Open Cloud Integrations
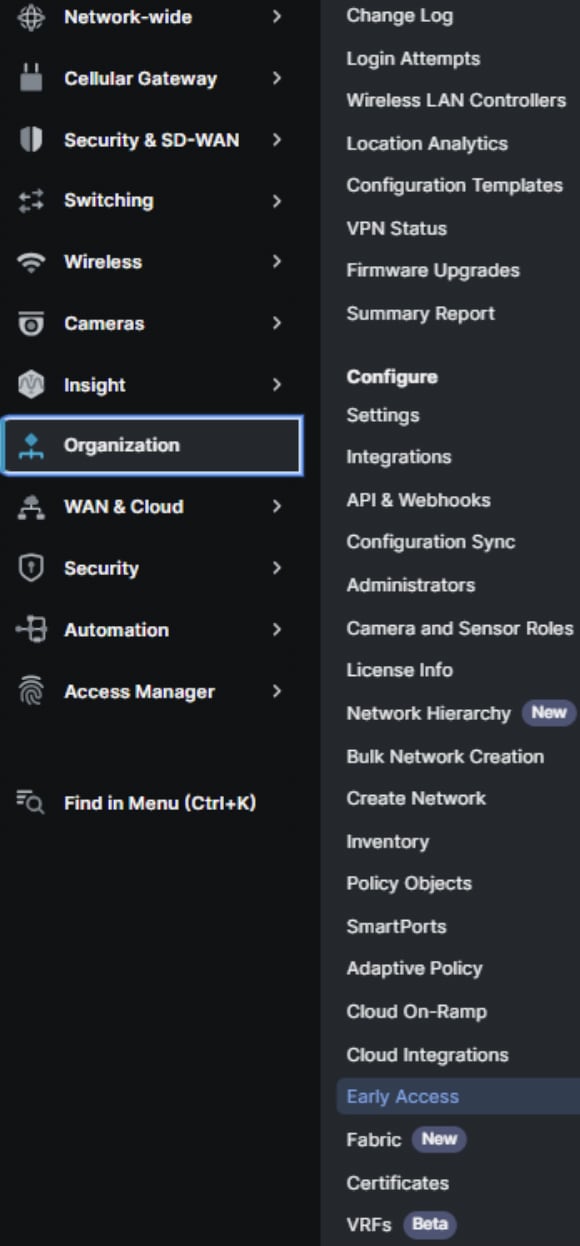The image size is (580, 1246). (x=427, y=1055)
